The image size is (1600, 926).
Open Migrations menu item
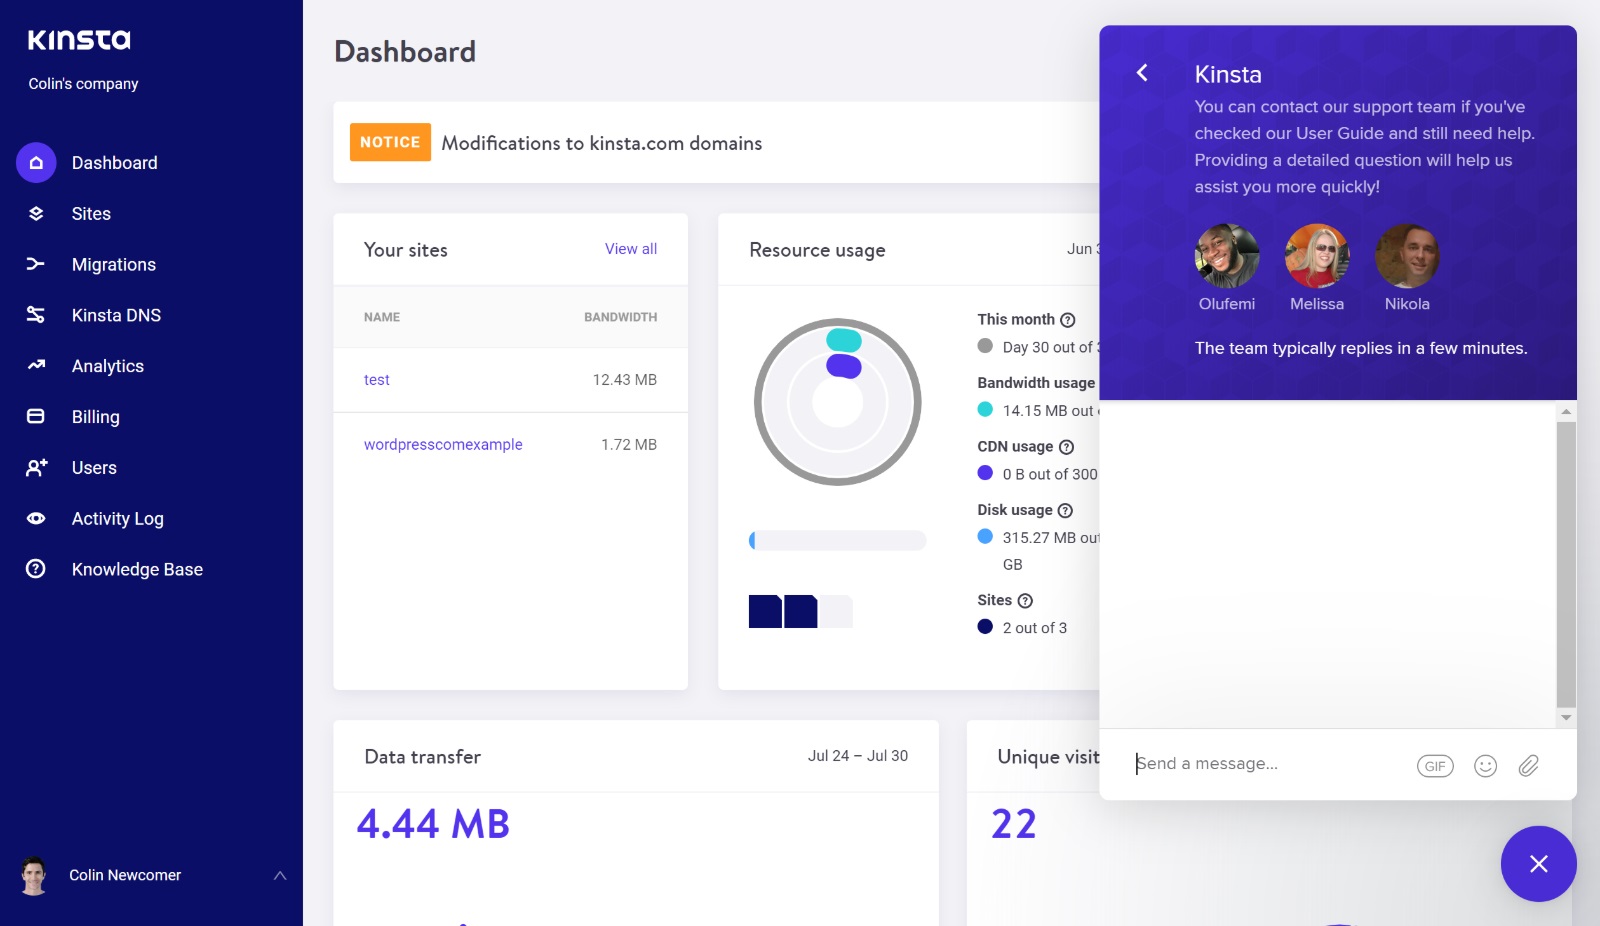coord(114,265)
